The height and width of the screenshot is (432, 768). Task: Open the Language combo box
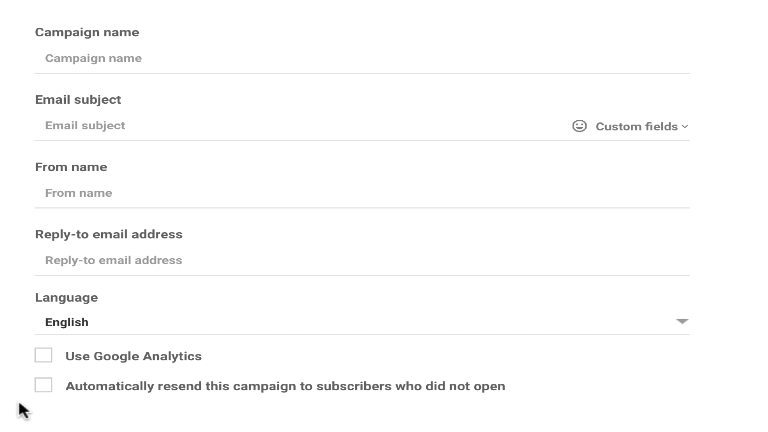pos(362,322)
